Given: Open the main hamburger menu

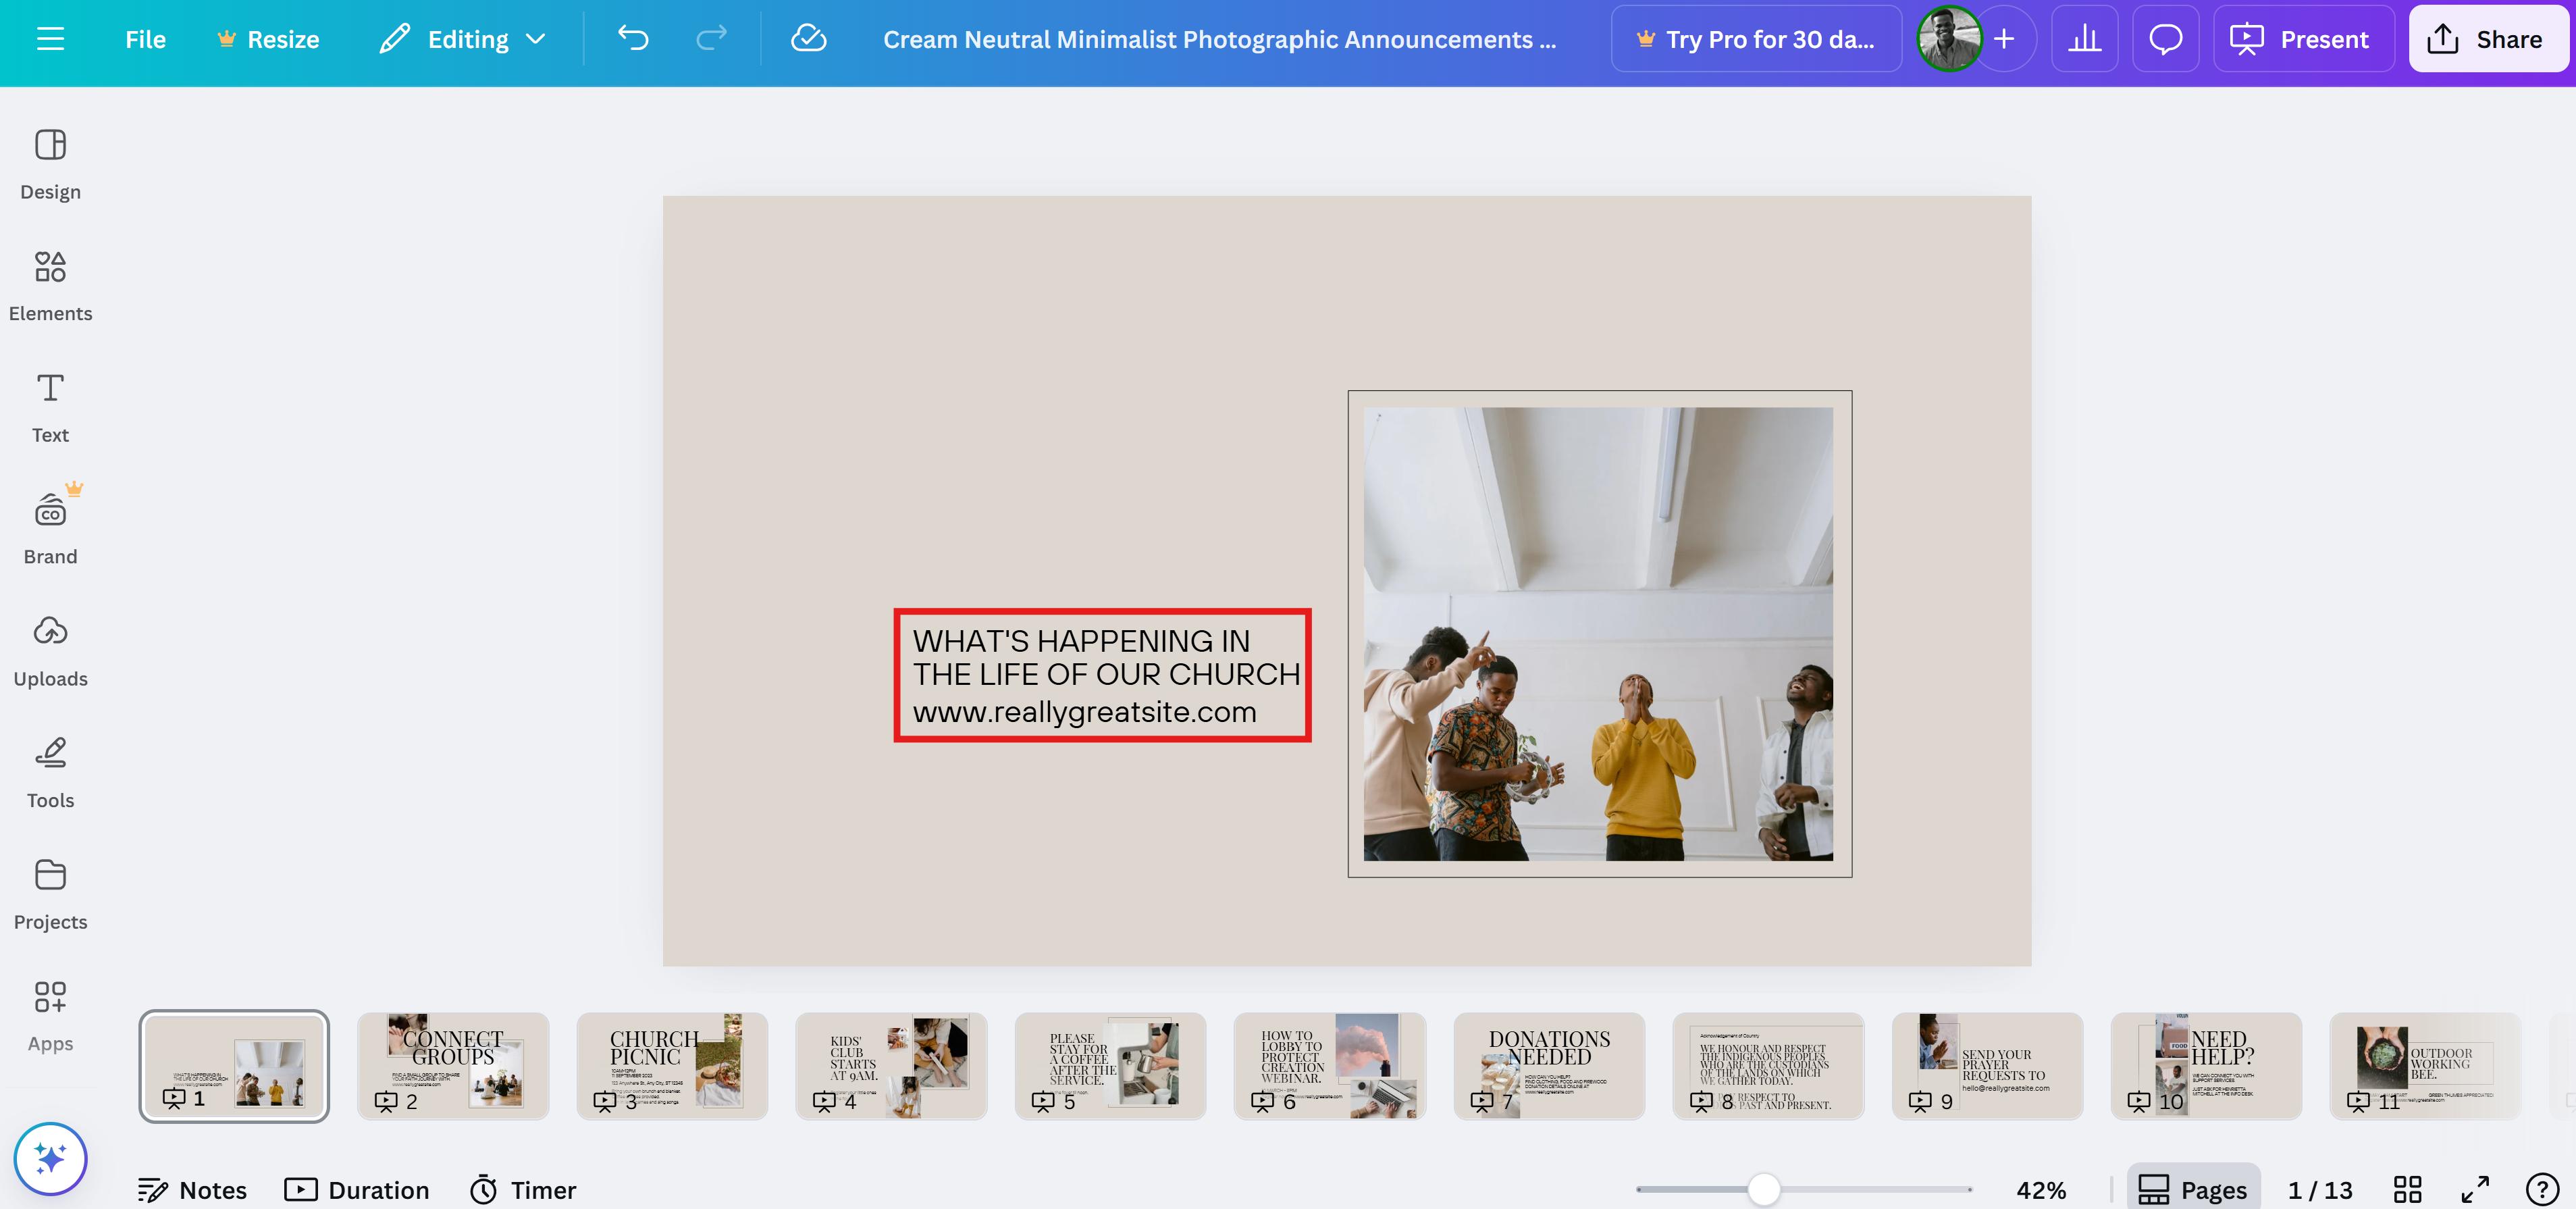Looking at the screenshot, I should (50, 39).
